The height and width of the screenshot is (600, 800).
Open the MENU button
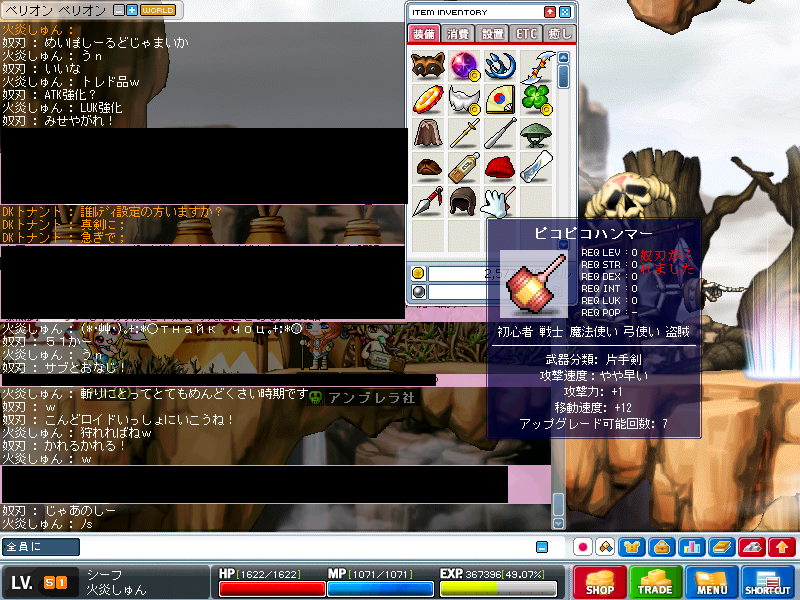pyautogui.click(x=711, y=582)
